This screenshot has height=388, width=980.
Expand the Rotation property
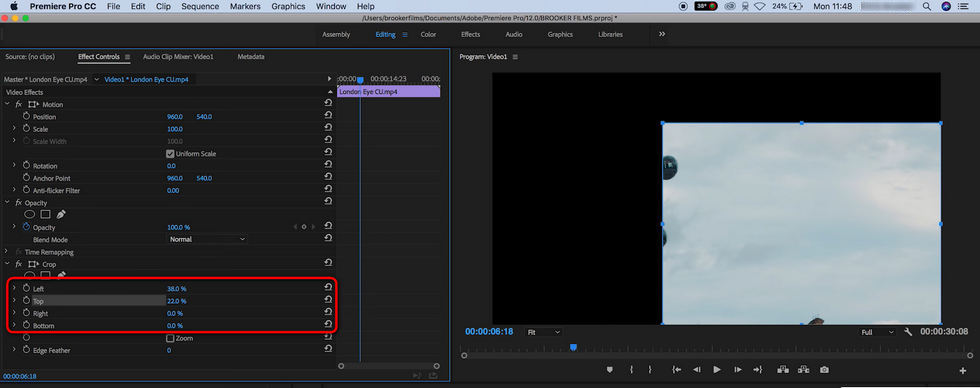(x=14, y=165)
